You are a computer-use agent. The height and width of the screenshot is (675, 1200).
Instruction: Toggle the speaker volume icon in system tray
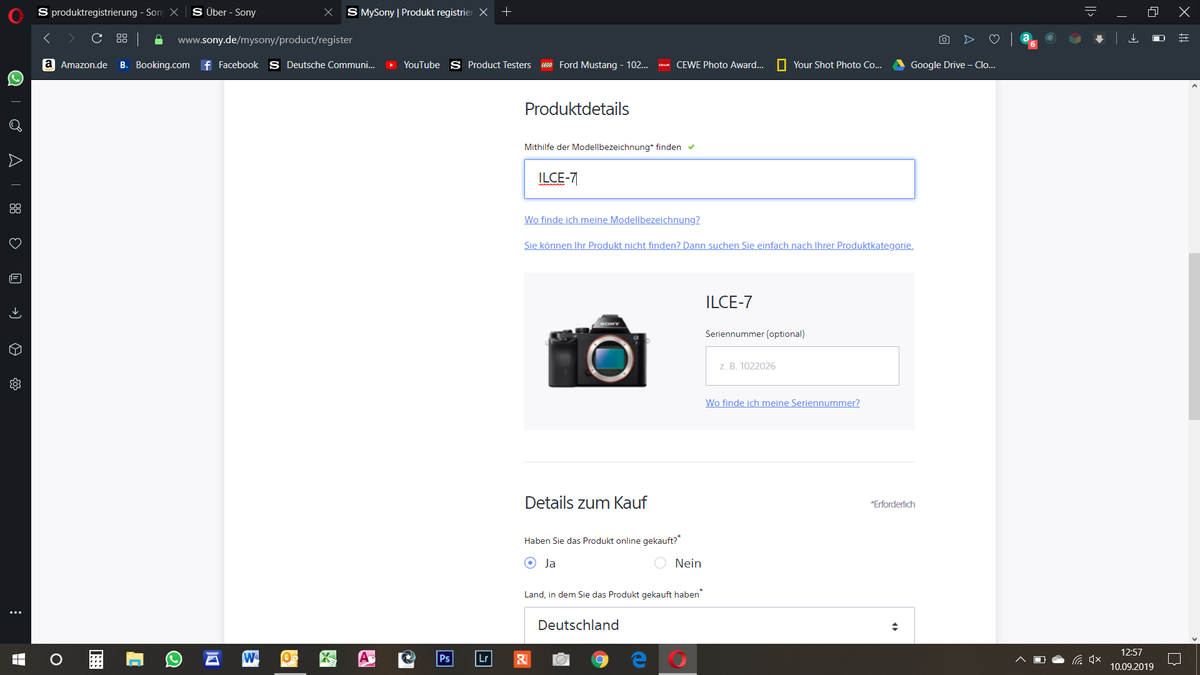click(x=1092, y=660)
